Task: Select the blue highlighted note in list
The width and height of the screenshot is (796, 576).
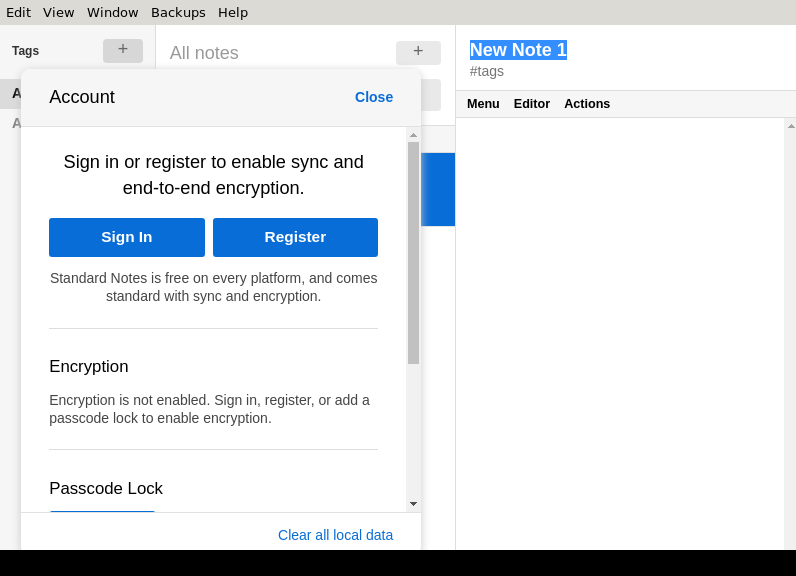Action: click(x=438, y=189)
